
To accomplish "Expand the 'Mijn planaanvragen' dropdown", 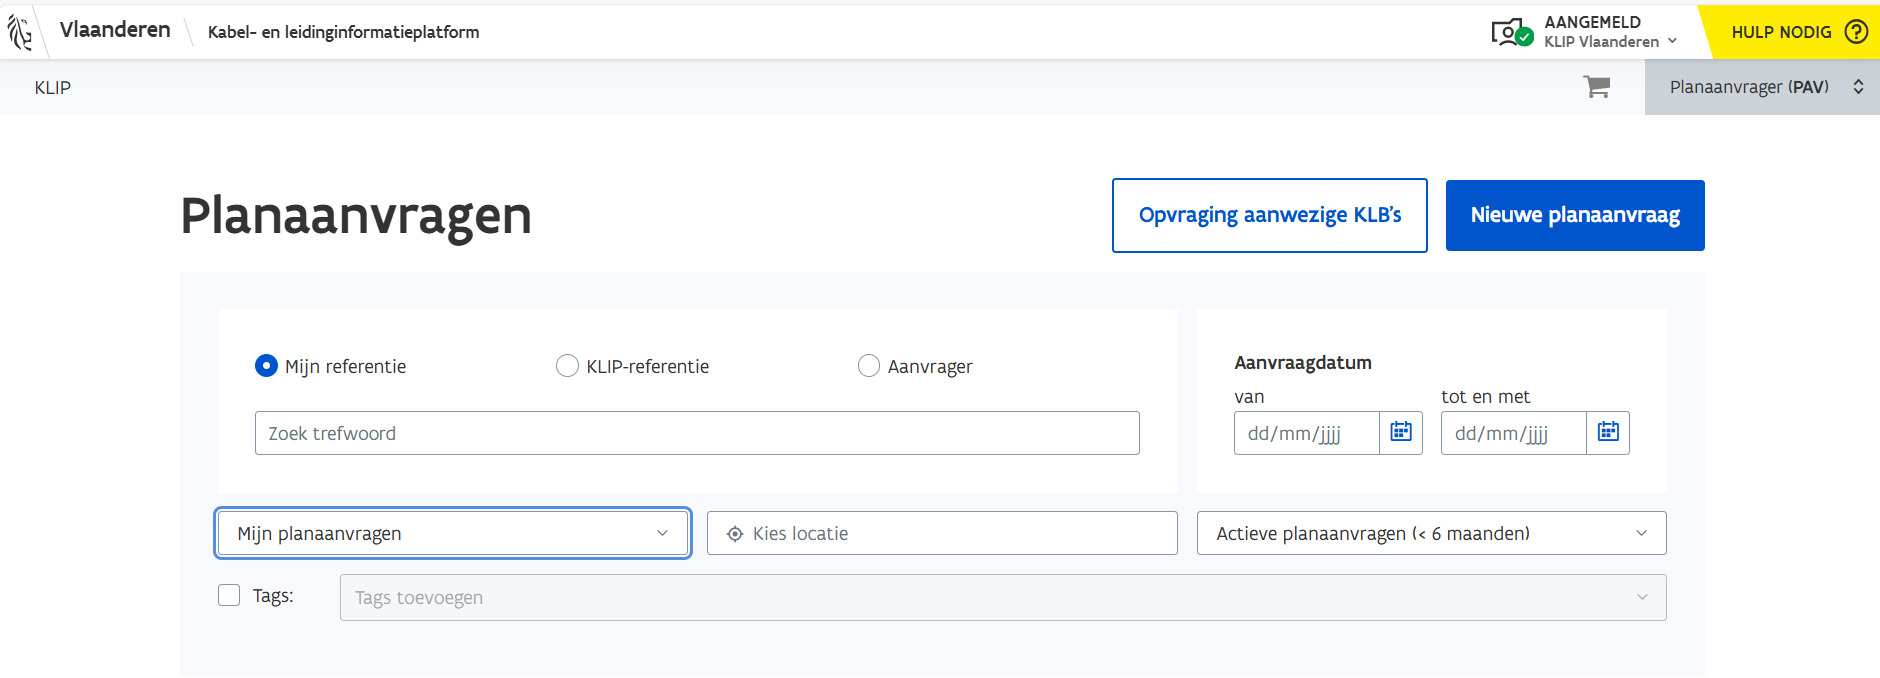I will pos(452,533).
